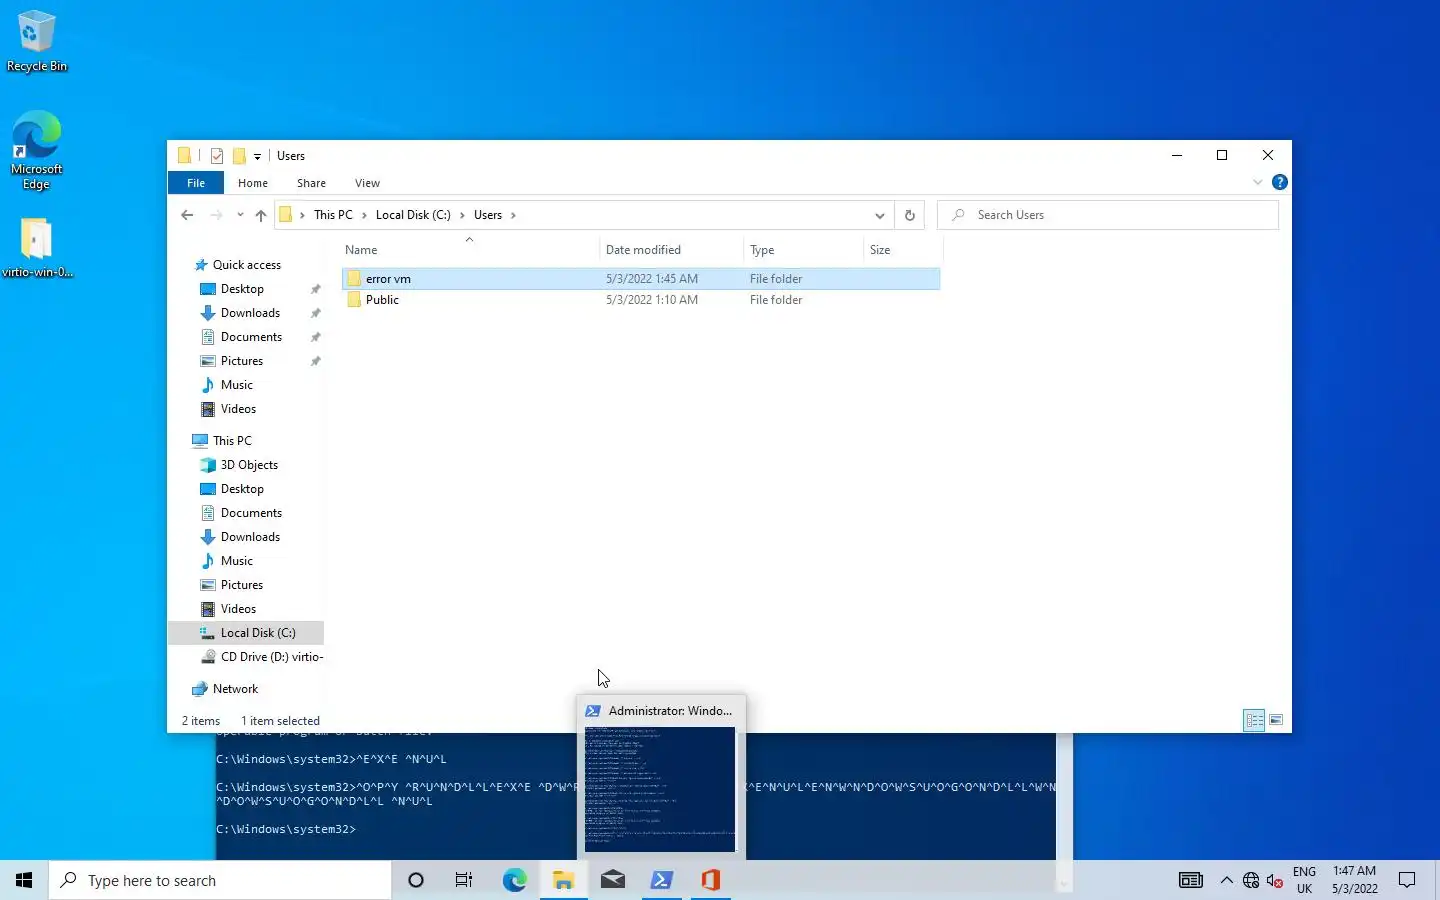
Task: Click the New folder quick access toolbar icon
Action: 239,156
